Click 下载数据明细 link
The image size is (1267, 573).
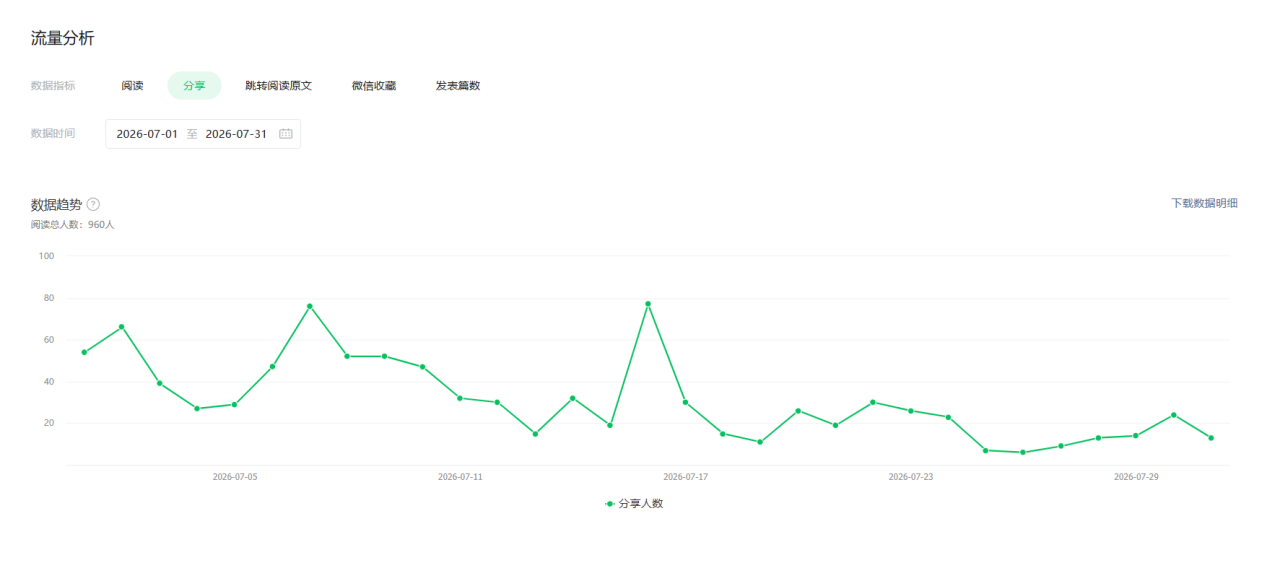[x=1204, y=203]
